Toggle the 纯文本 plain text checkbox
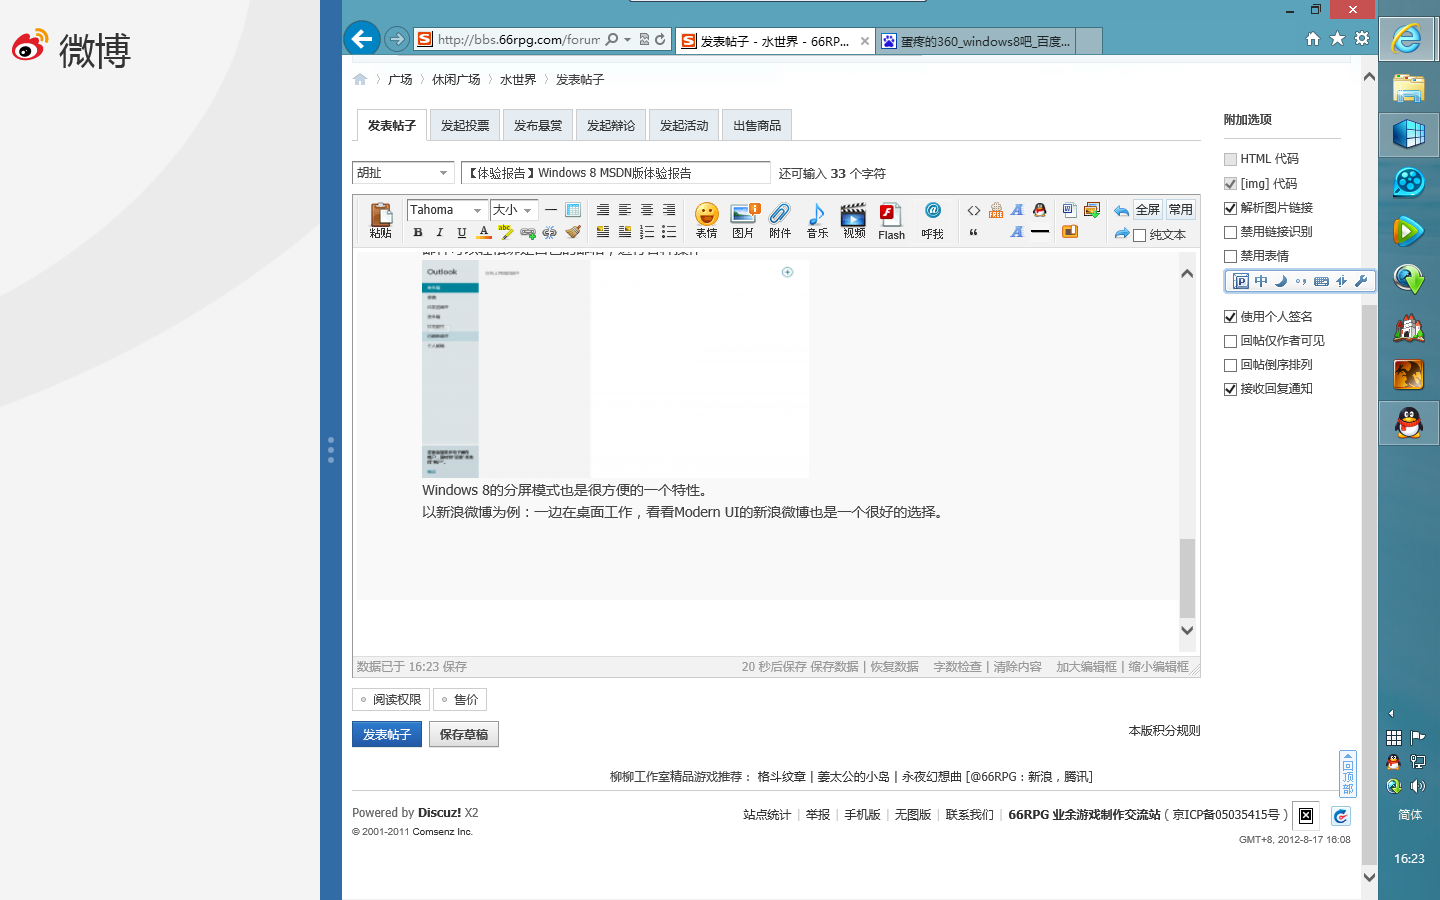Viewport: 1440px width, 900px height. [1139, 235]
